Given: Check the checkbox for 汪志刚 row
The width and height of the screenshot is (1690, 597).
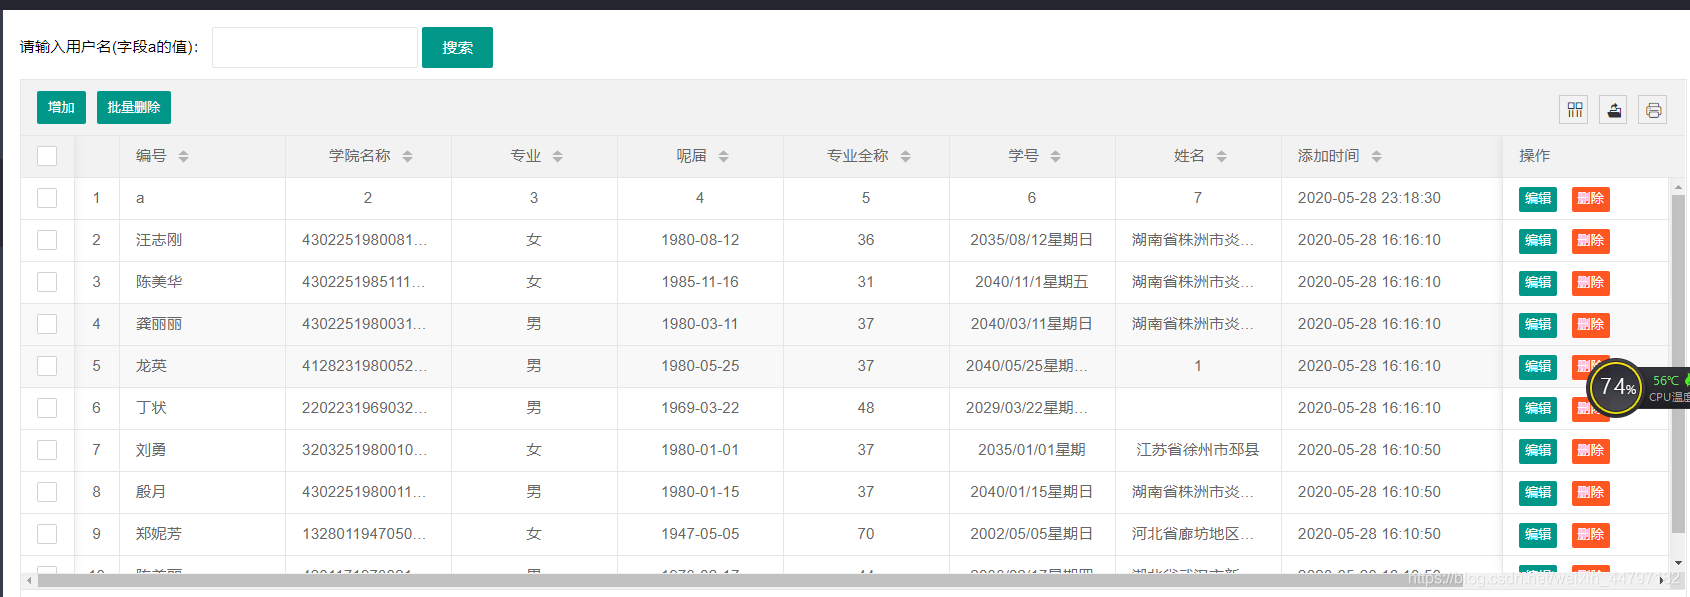Looking at the screenshot, I should (47, 240).
